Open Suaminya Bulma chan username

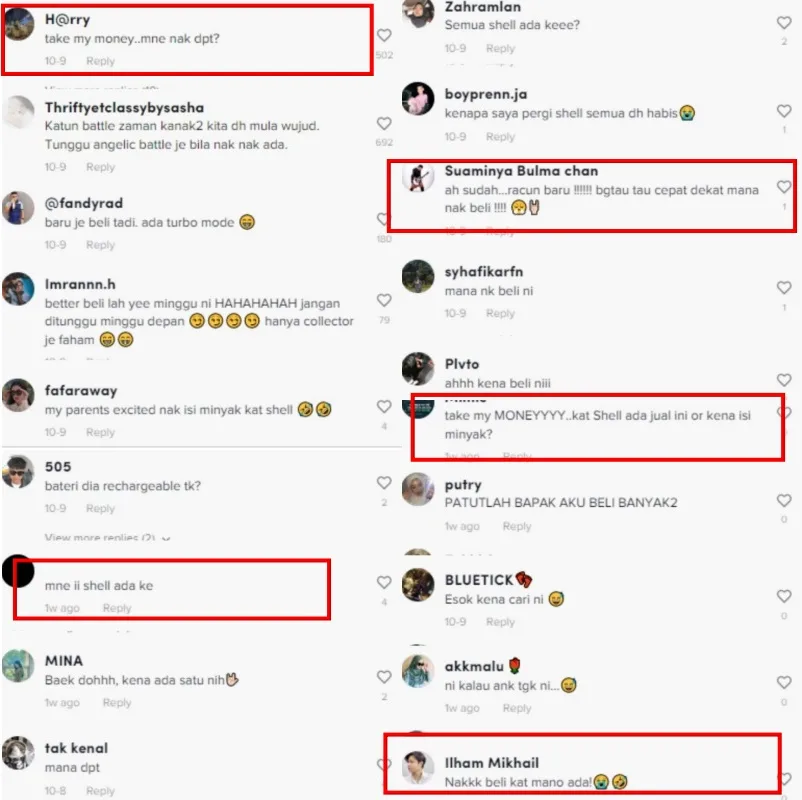coord(521,171)
